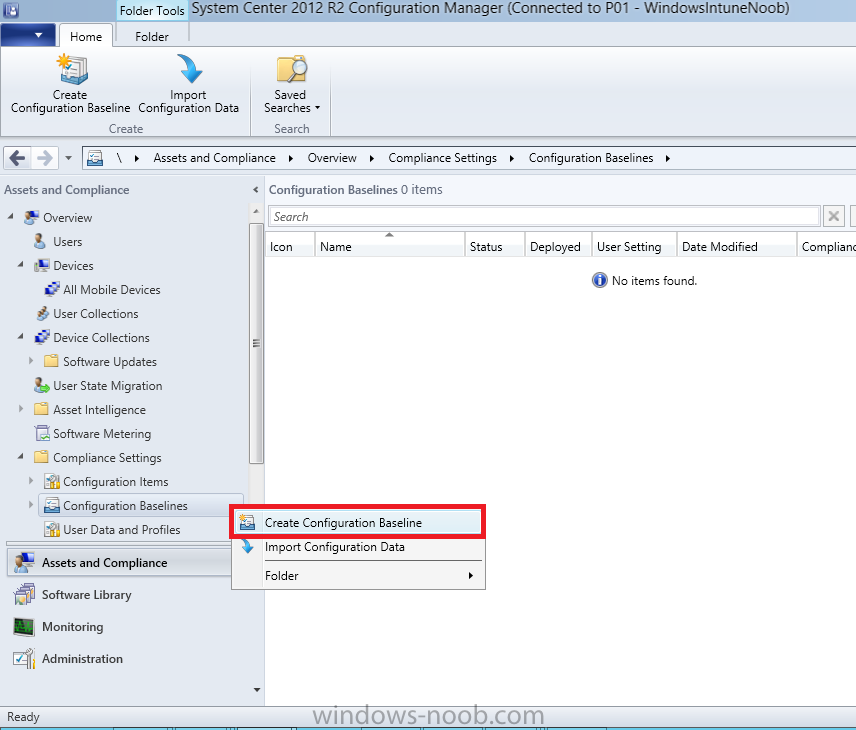The width and height of the screenshot is (856, 730).
Task: Click Configuration Items icon
Action: 52,482
